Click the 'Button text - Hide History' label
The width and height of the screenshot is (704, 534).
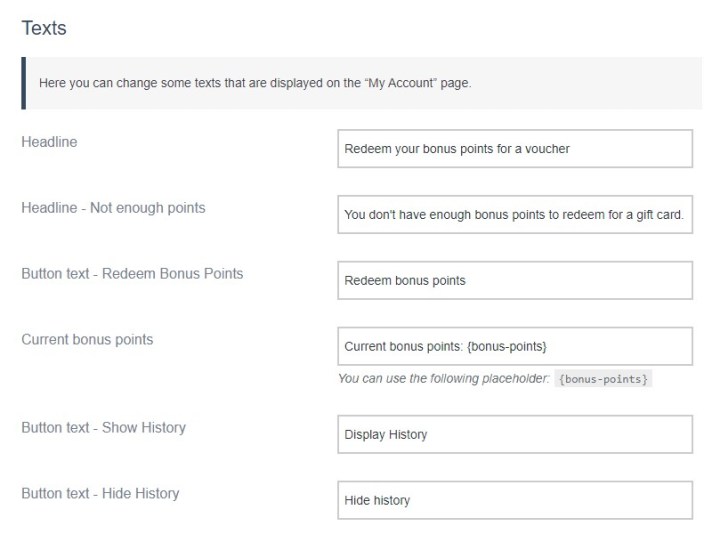[100, 493]
